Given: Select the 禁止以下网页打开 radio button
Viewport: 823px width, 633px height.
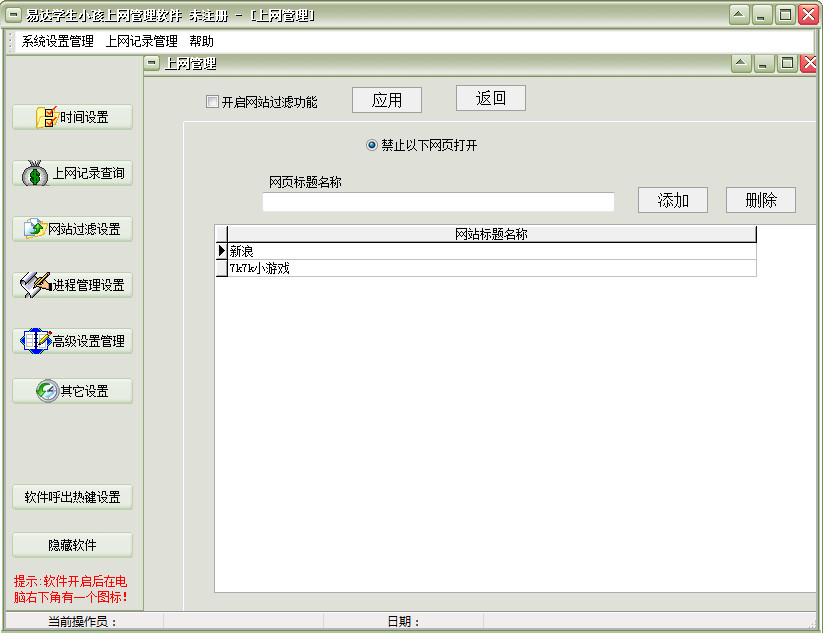Looking at the screenshot, I should point(372,145).
